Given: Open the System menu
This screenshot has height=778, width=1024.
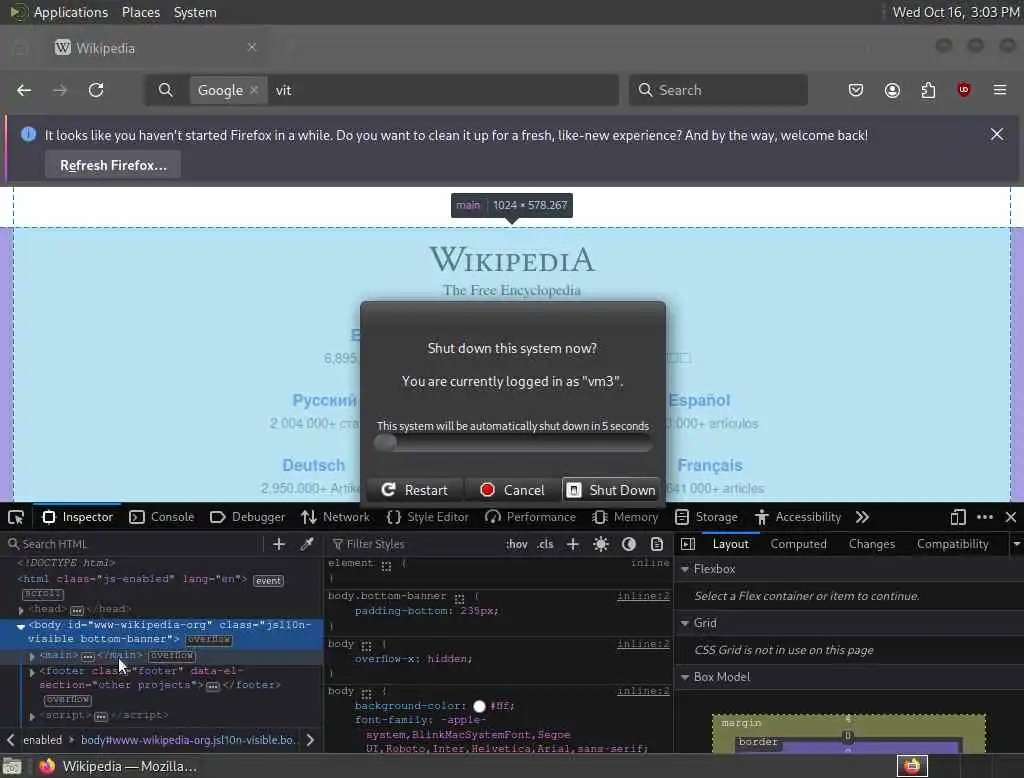Looking at the screenshot, I should pyautogui.click(x=195, y=12).
